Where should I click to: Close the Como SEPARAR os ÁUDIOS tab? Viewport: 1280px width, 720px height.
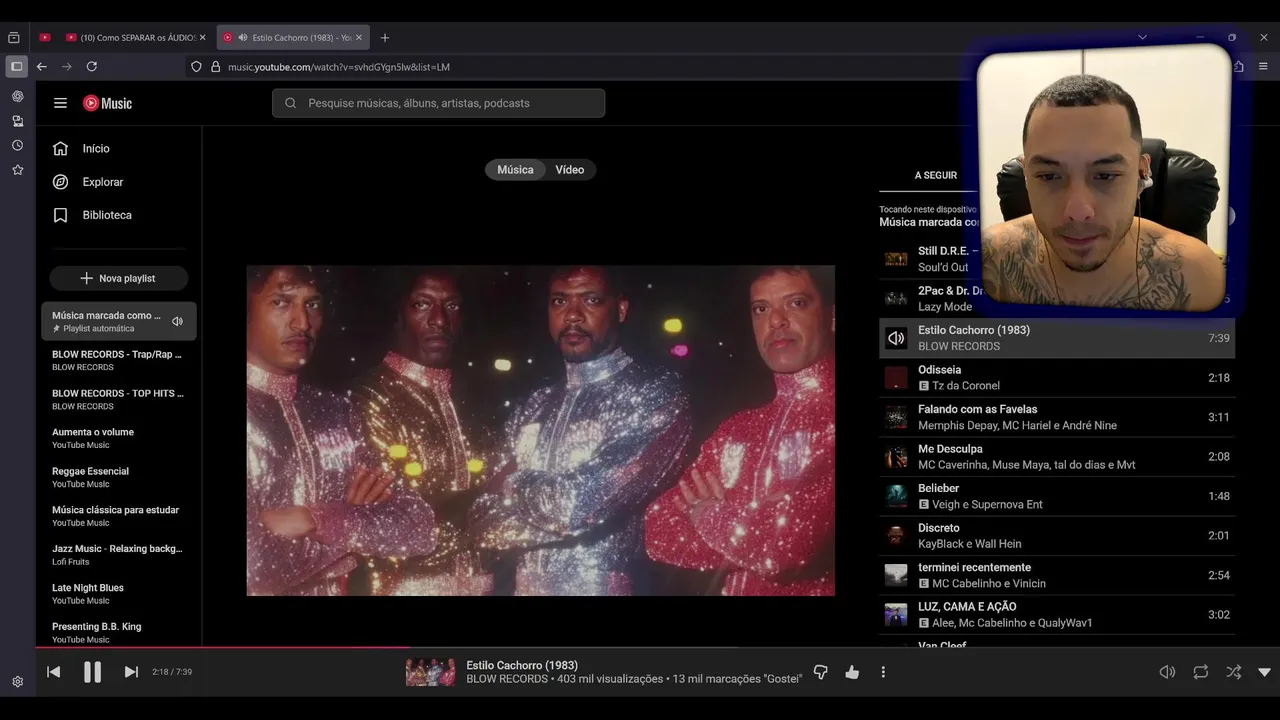[x=202, y=38]
